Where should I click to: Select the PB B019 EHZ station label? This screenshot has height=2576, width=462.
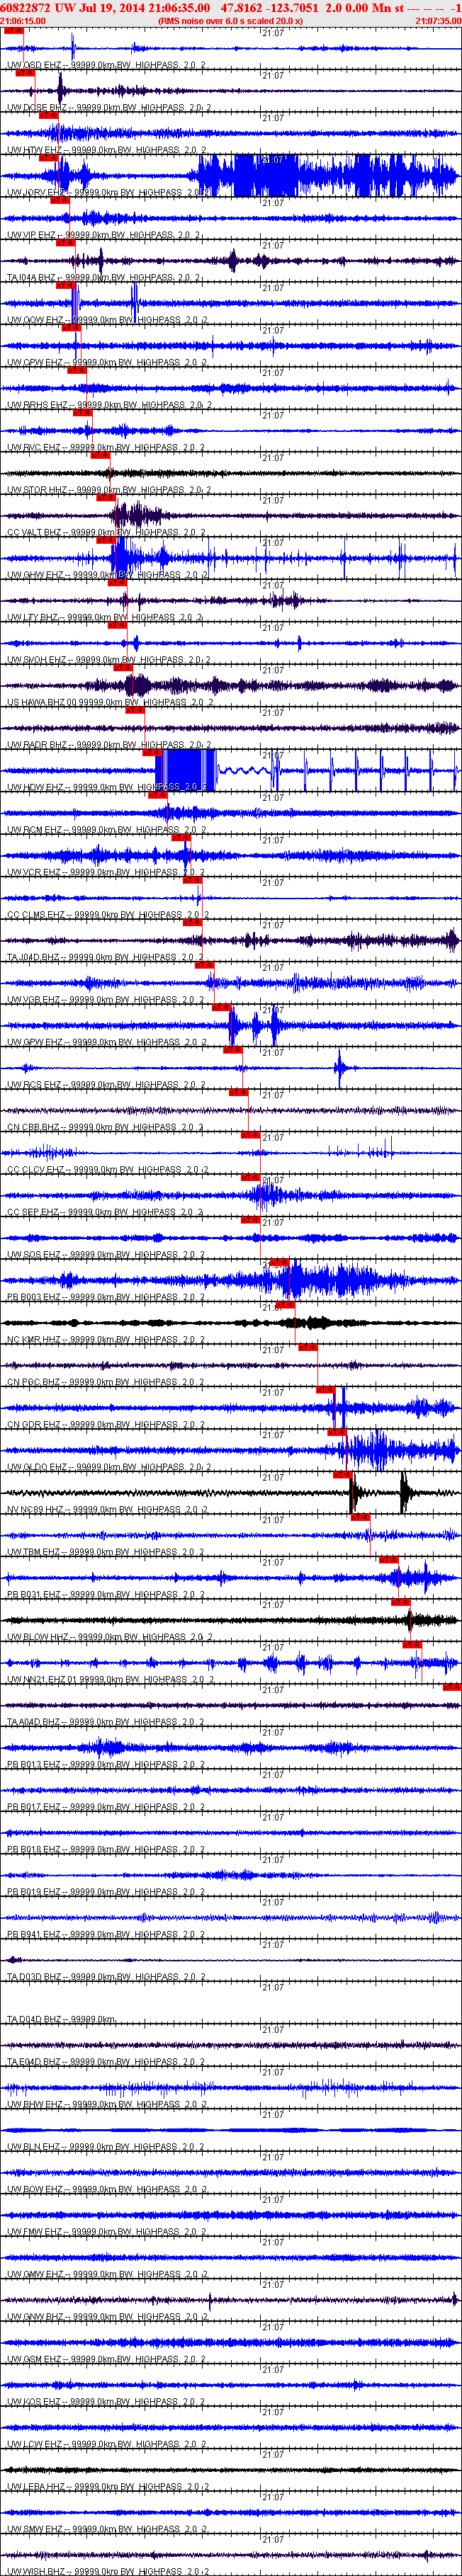pyautogui.click(x=105, y=1892)
